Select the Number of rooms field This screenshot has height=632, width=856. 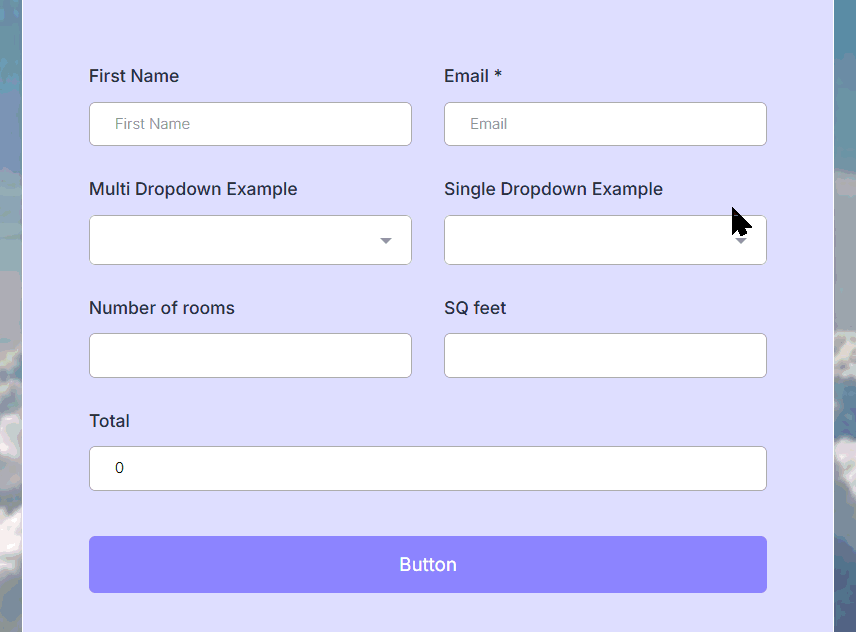pos(250,356)
